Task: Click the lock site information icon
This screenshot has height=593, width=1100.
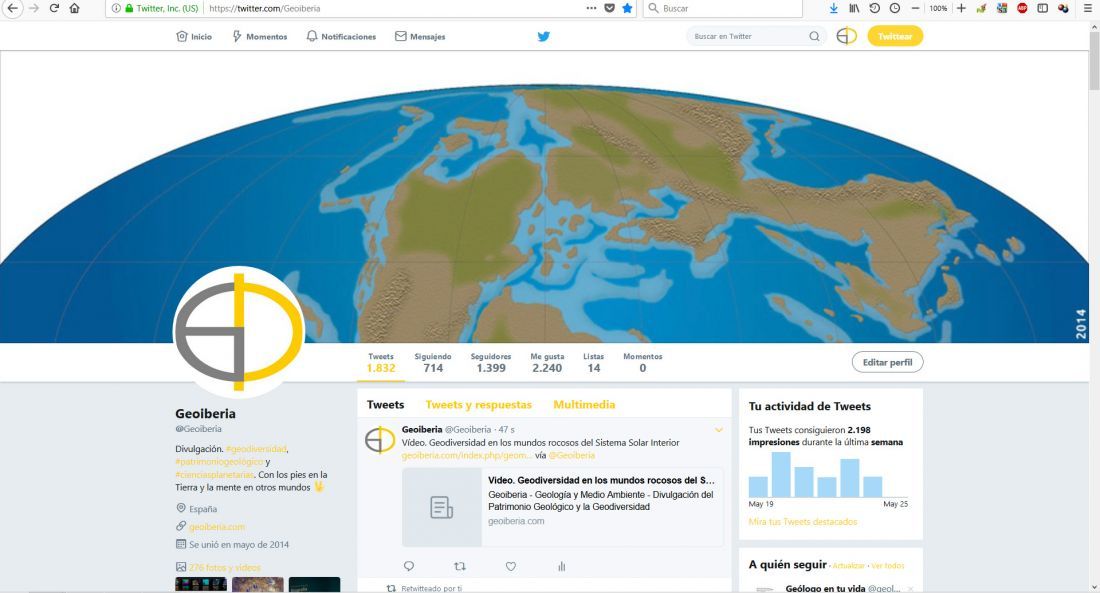Action: (129, 8)
